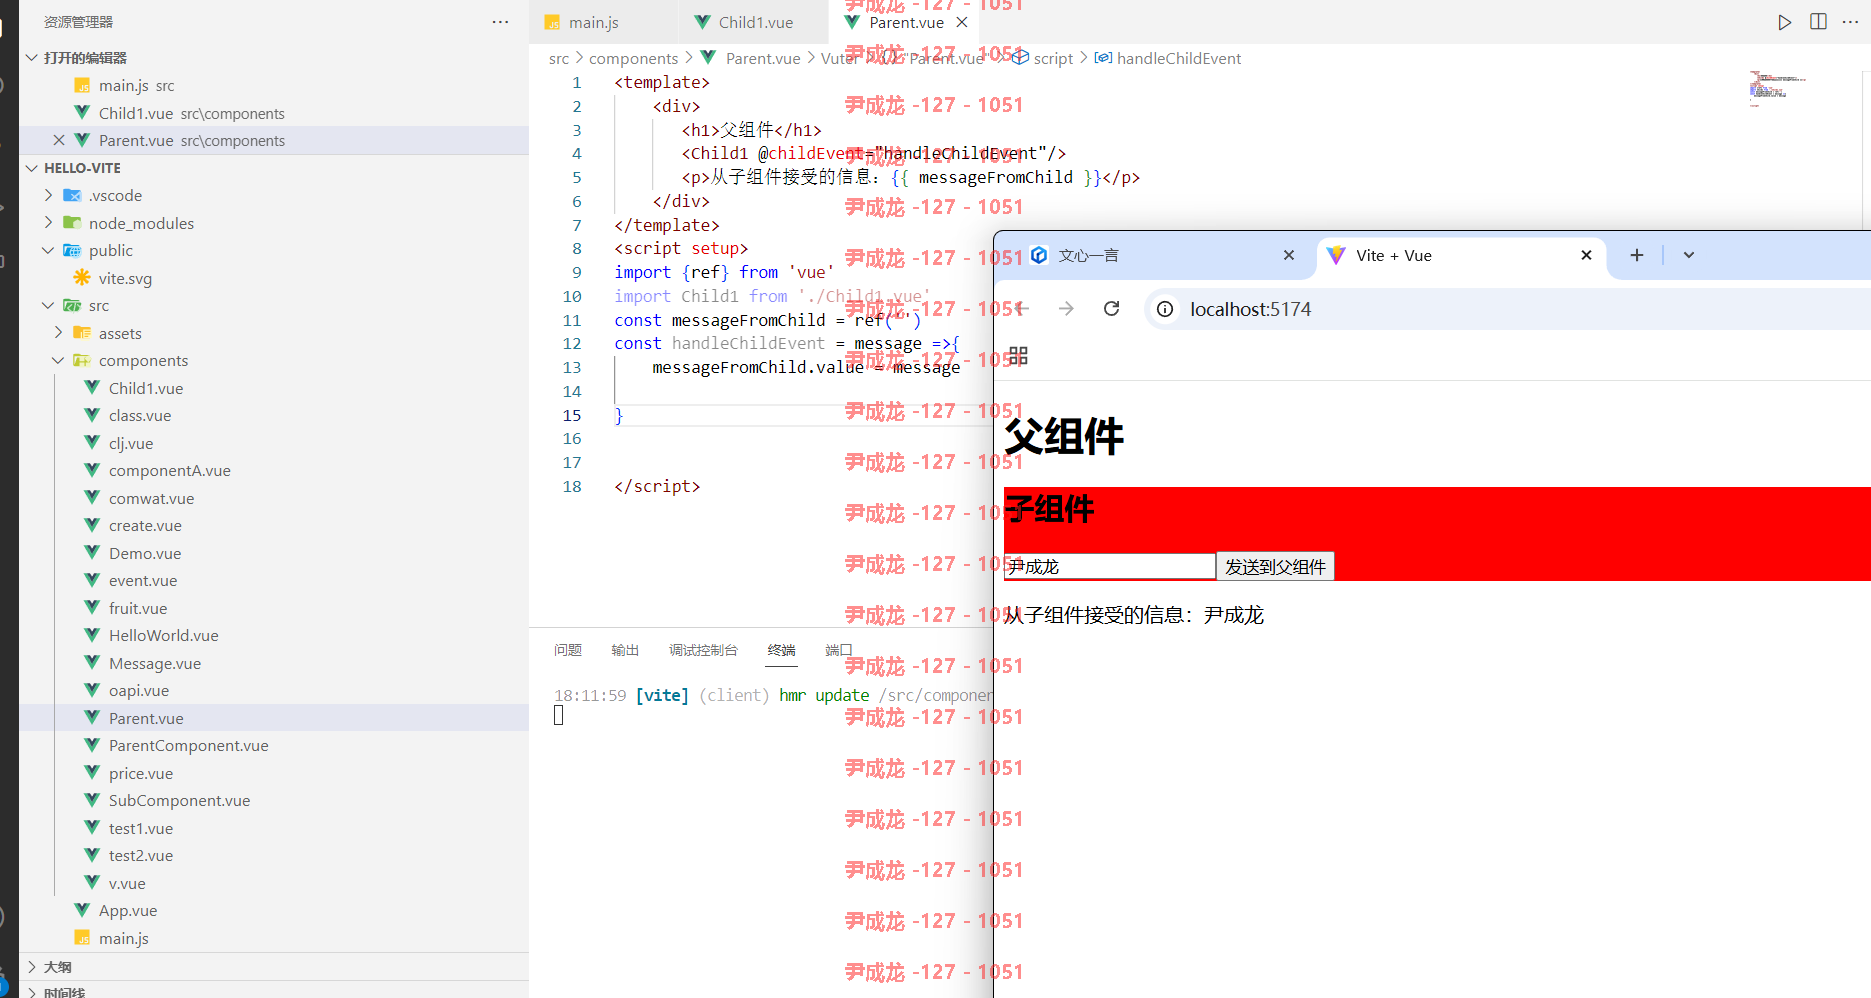Open test2.vue file
This screenshot has width=1871, height=998.
[141, 855]
